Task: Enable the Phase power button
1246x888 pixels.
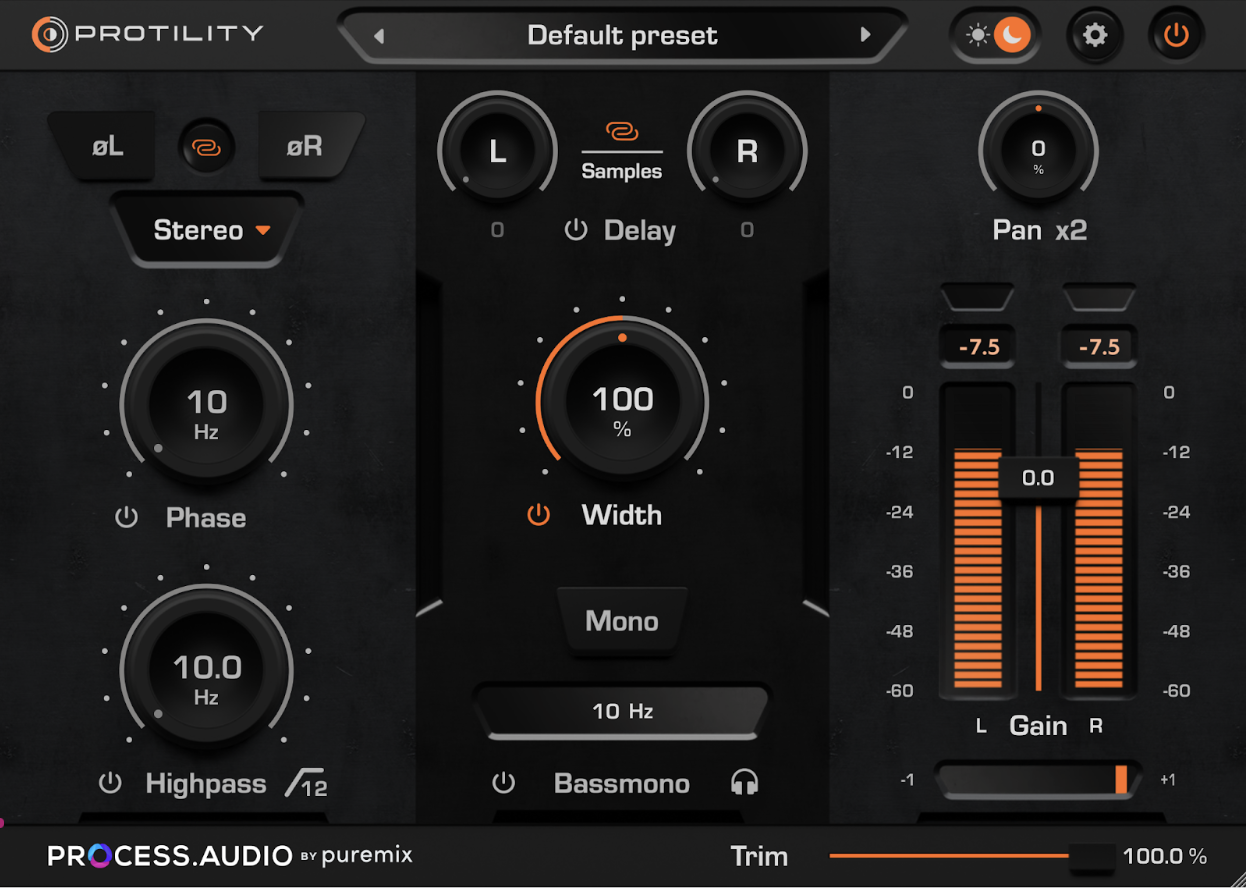Action: point(126,518)
